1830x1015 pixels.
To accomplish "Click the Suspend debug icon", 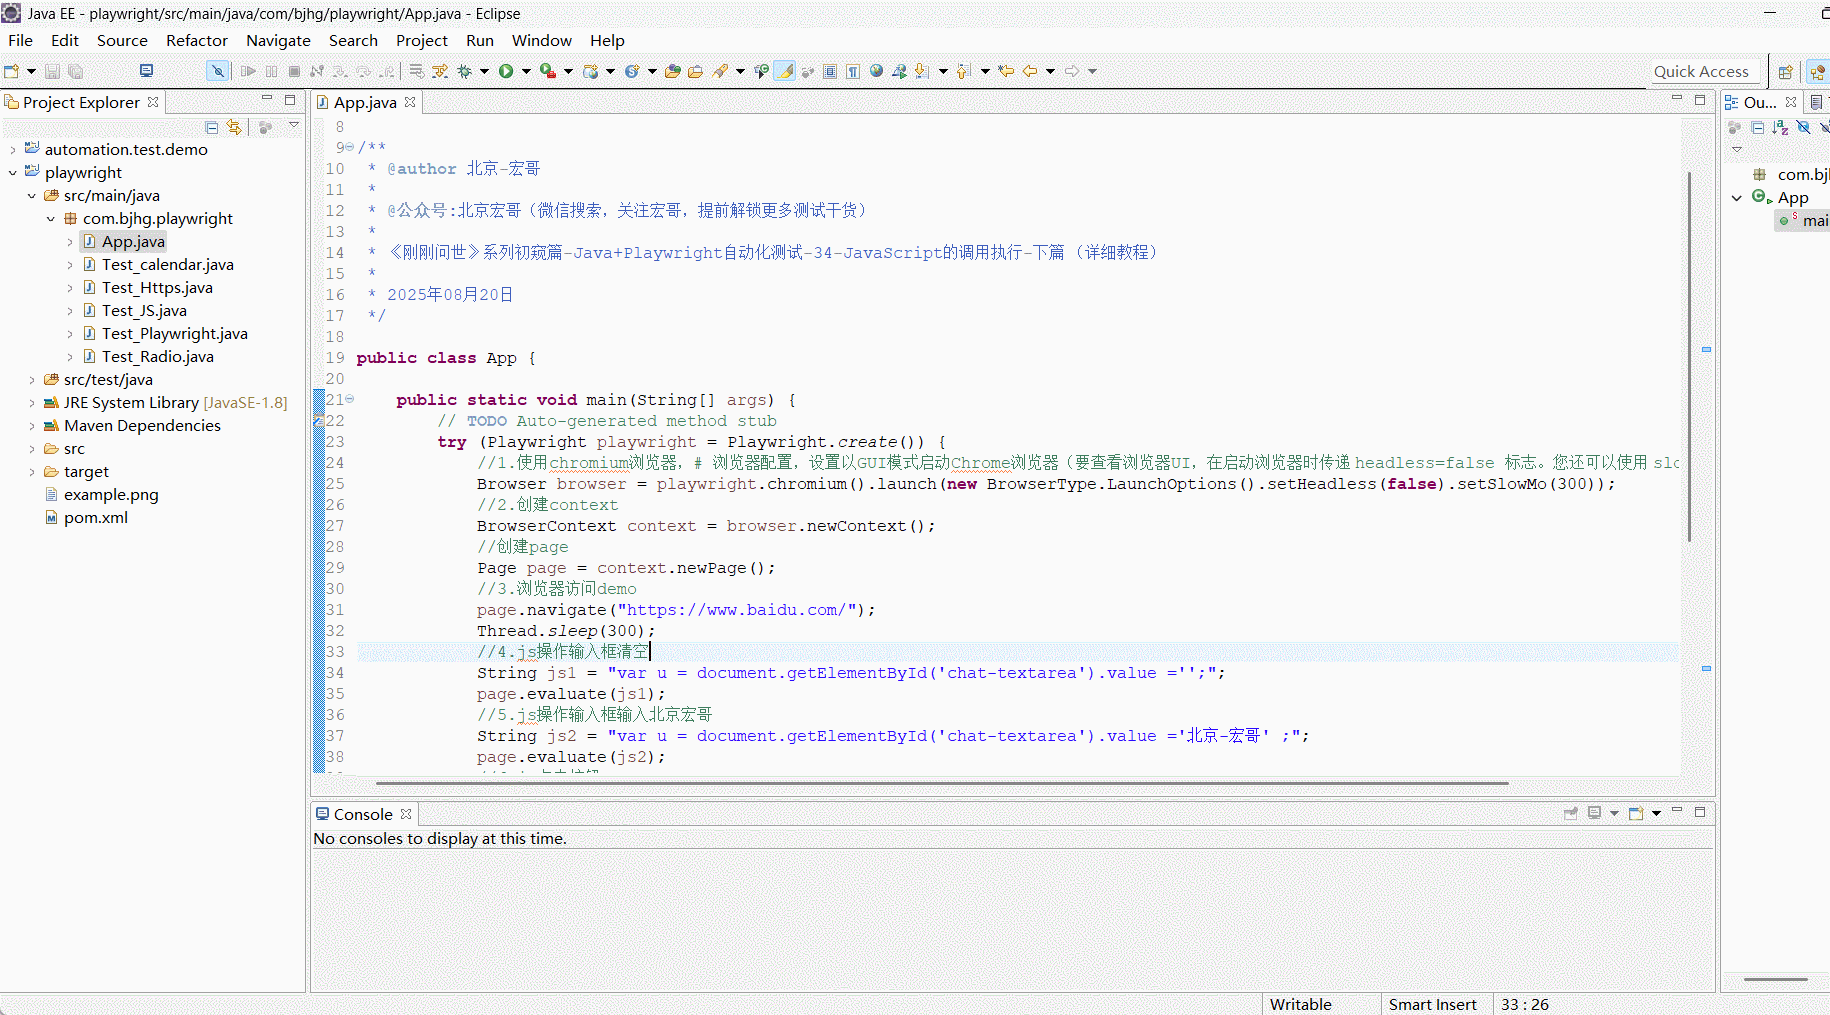I will [272, 71].
